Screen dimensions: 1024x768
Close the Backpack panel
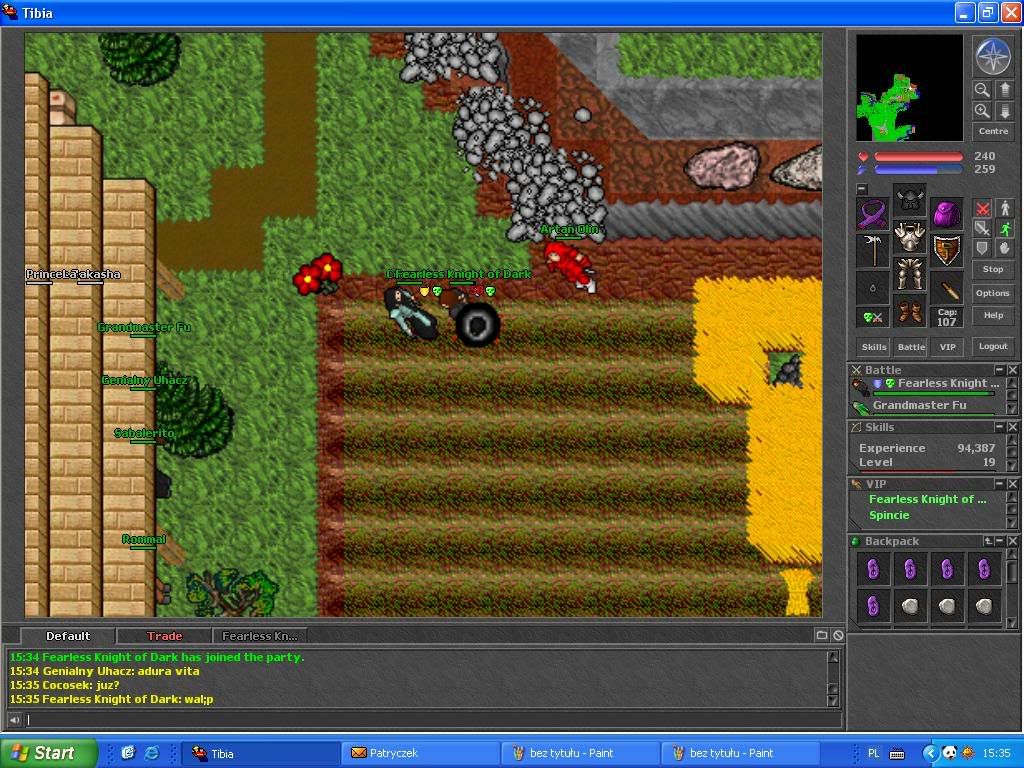coord(1012,541)
